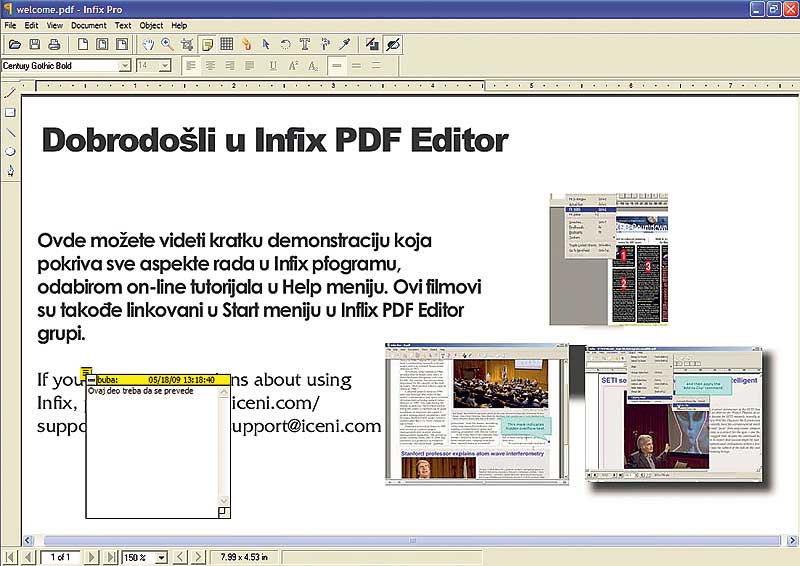Apply subscript formatting
This screenshot has height=566, width=800.
tap(313, 66)
